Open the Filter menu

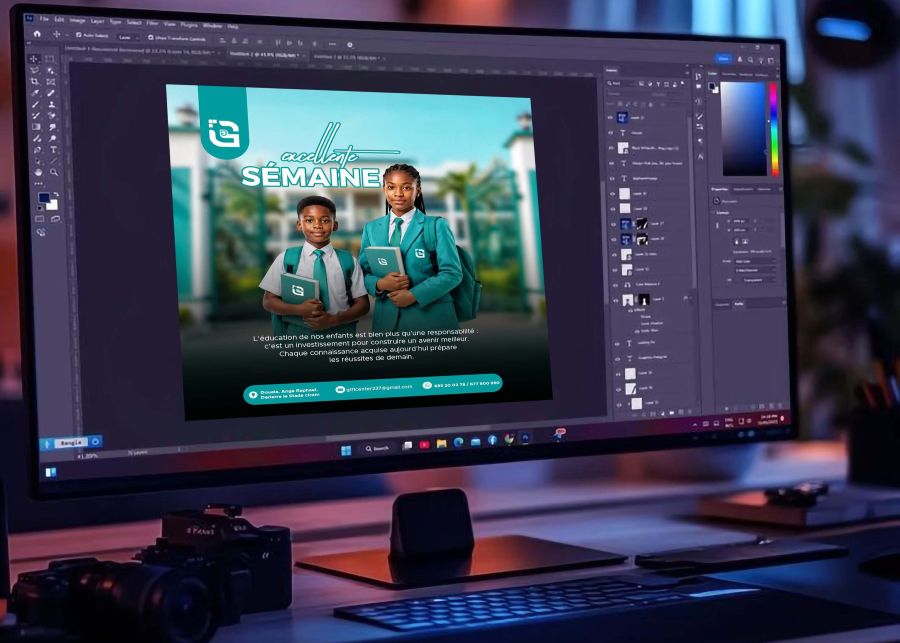click(x=152, y=23)
